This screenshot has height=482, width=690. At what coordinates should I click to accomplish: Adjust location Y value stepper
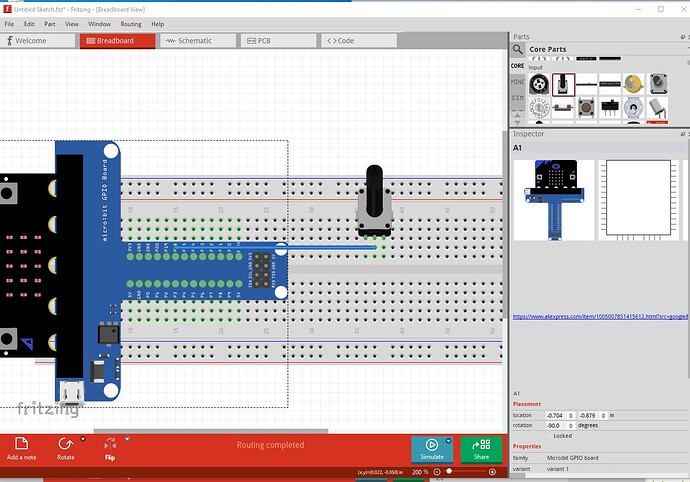604,415
